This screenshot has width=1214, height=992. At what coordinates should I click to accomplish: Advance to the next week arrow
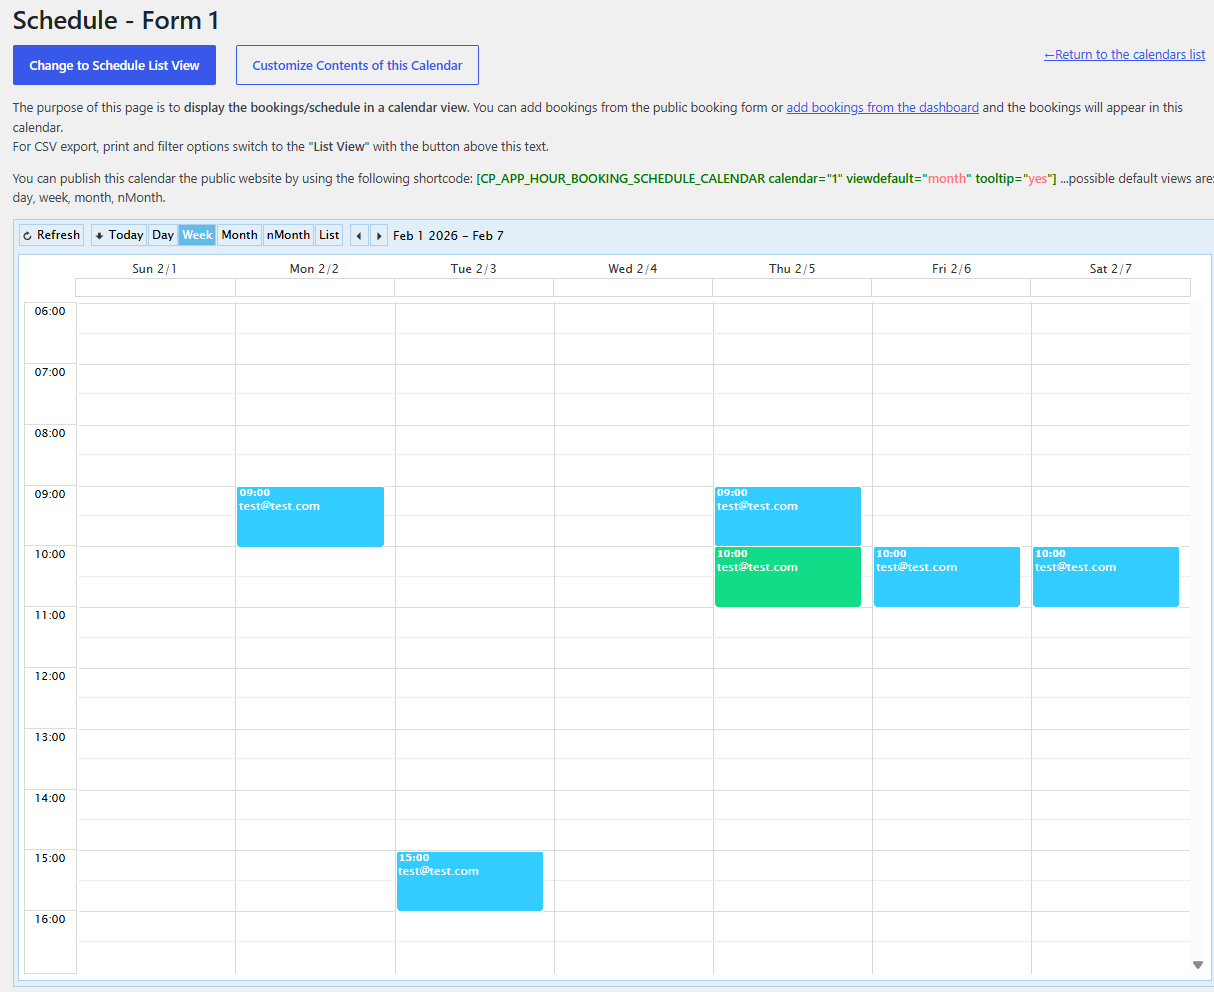[379, 234]
